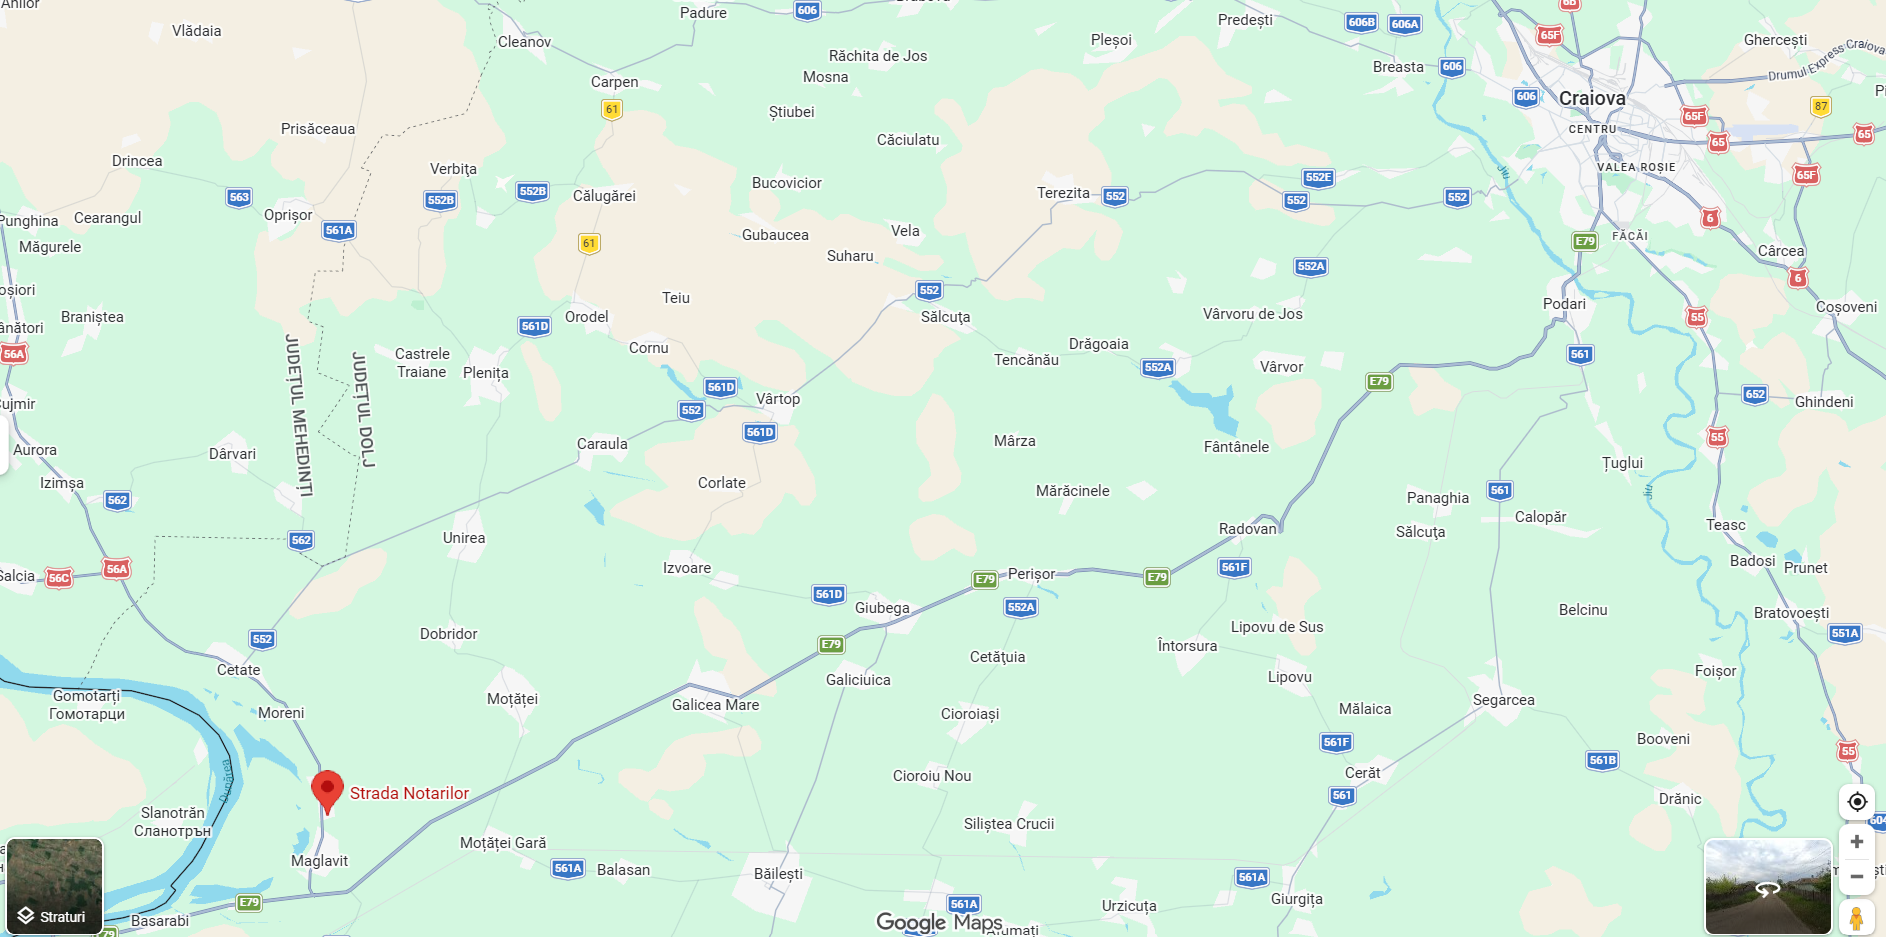Click the Băilești town label
This screenshot has width=1886, height=937.
pyautogui.click(x=778, y=873)
